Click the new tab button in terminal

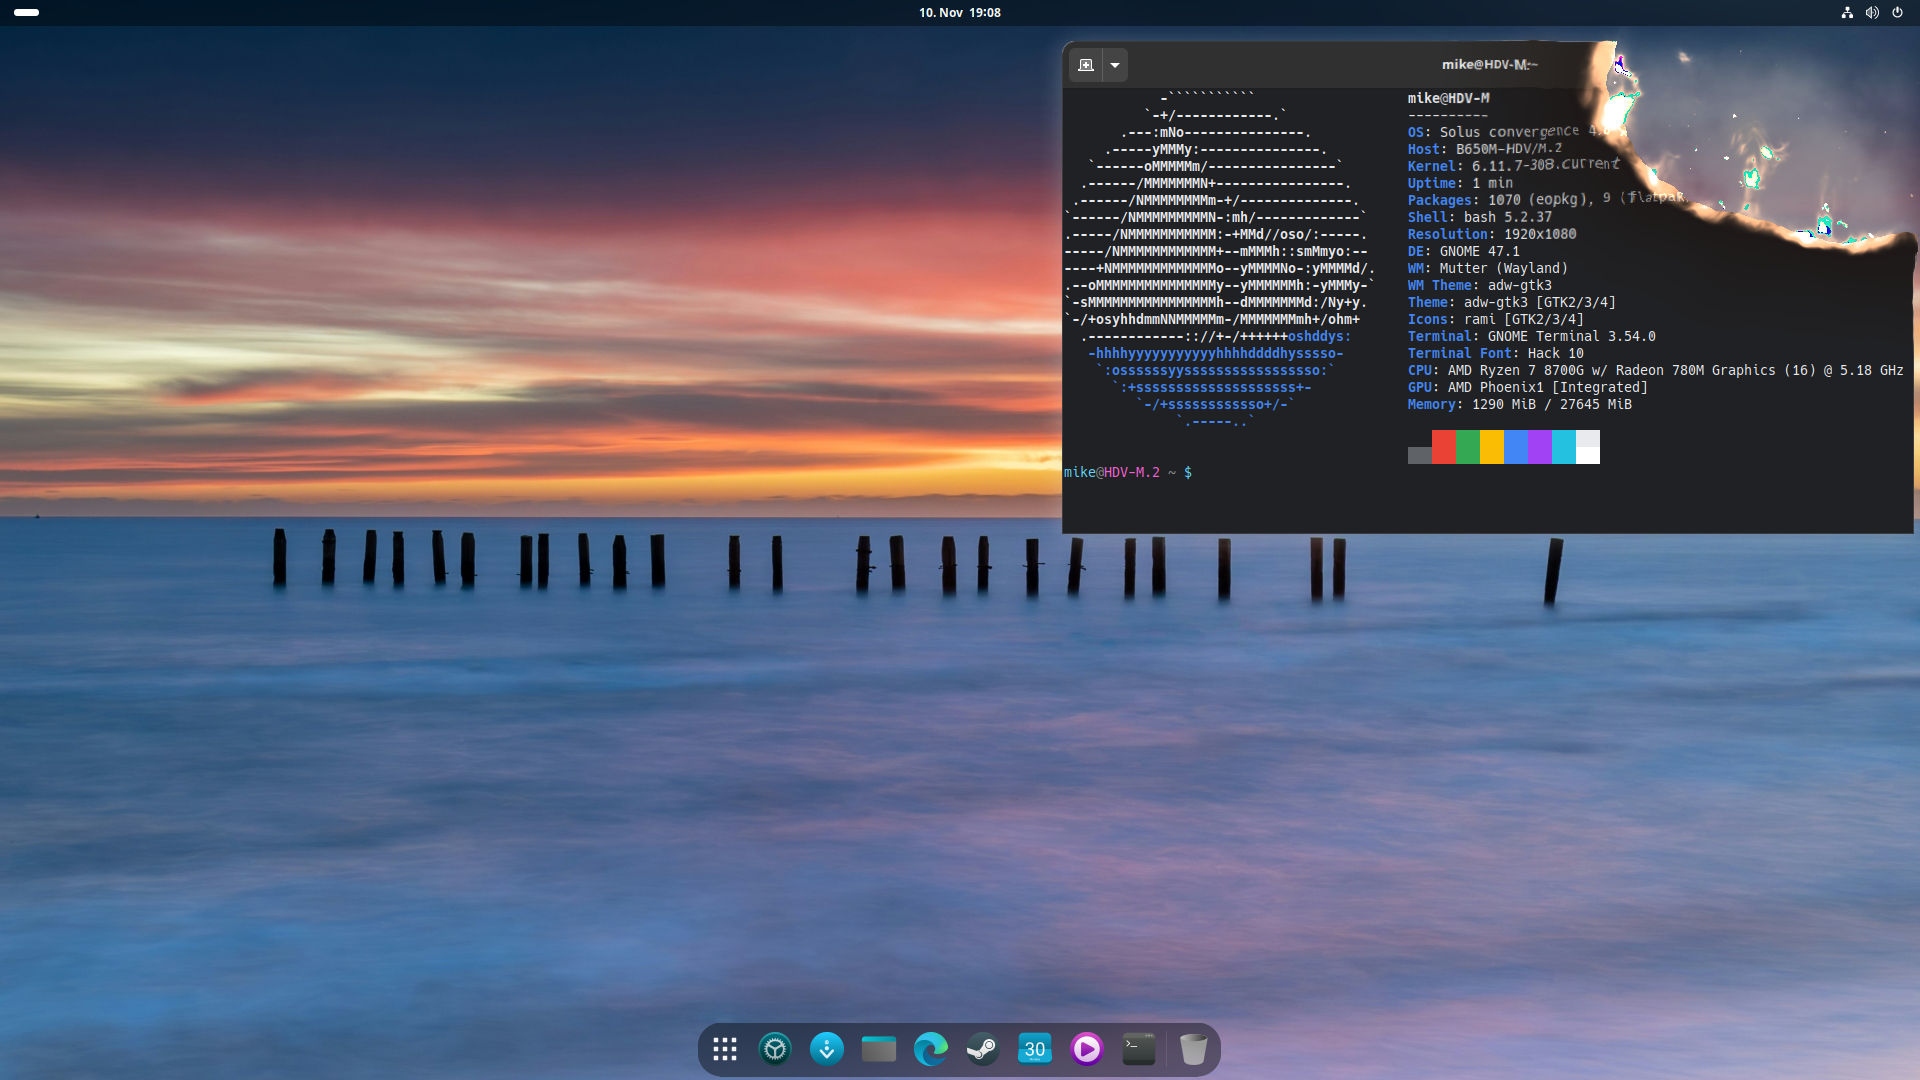point(1086,65)
